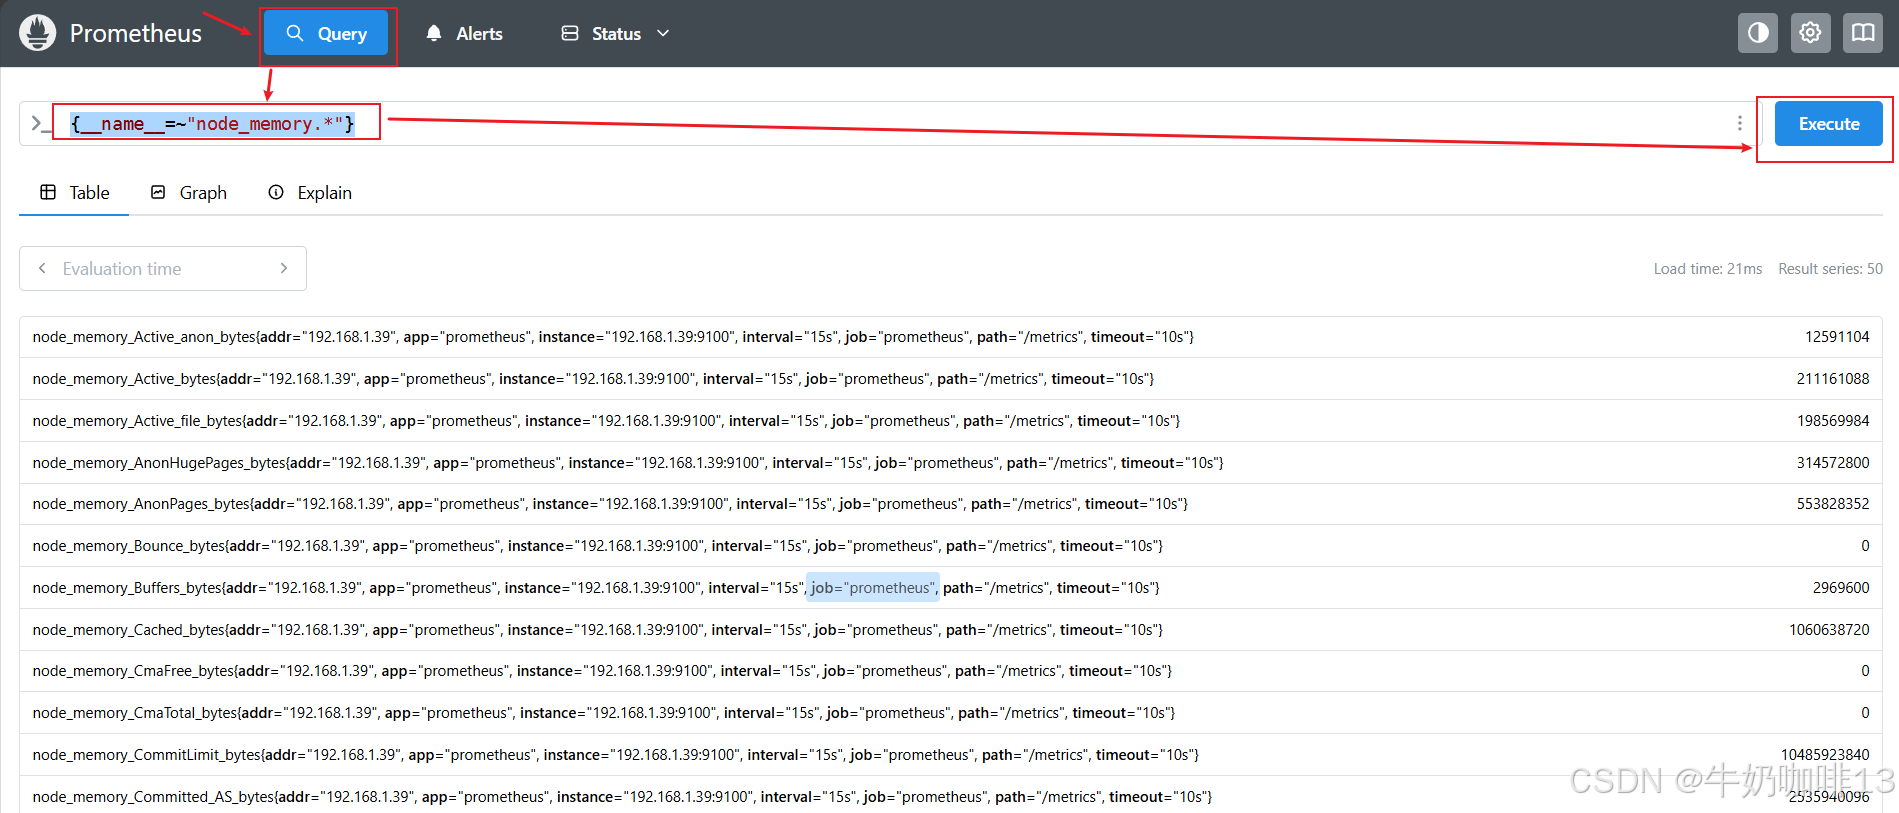The width and height of the screenshot is (1899, 813).
Task: Select the node_memory_Cached_bytes series row
Action: pyautogui.click(x=950, y=630)
